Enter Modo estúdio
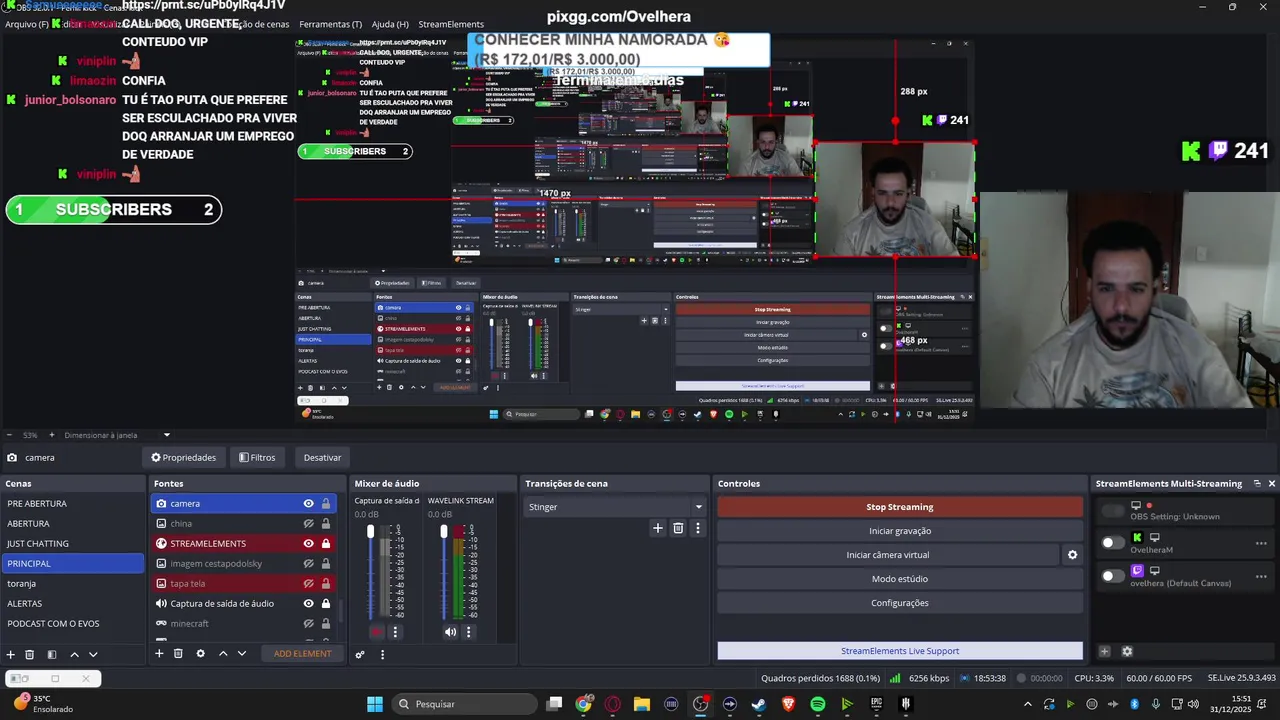 coord(900,579)
